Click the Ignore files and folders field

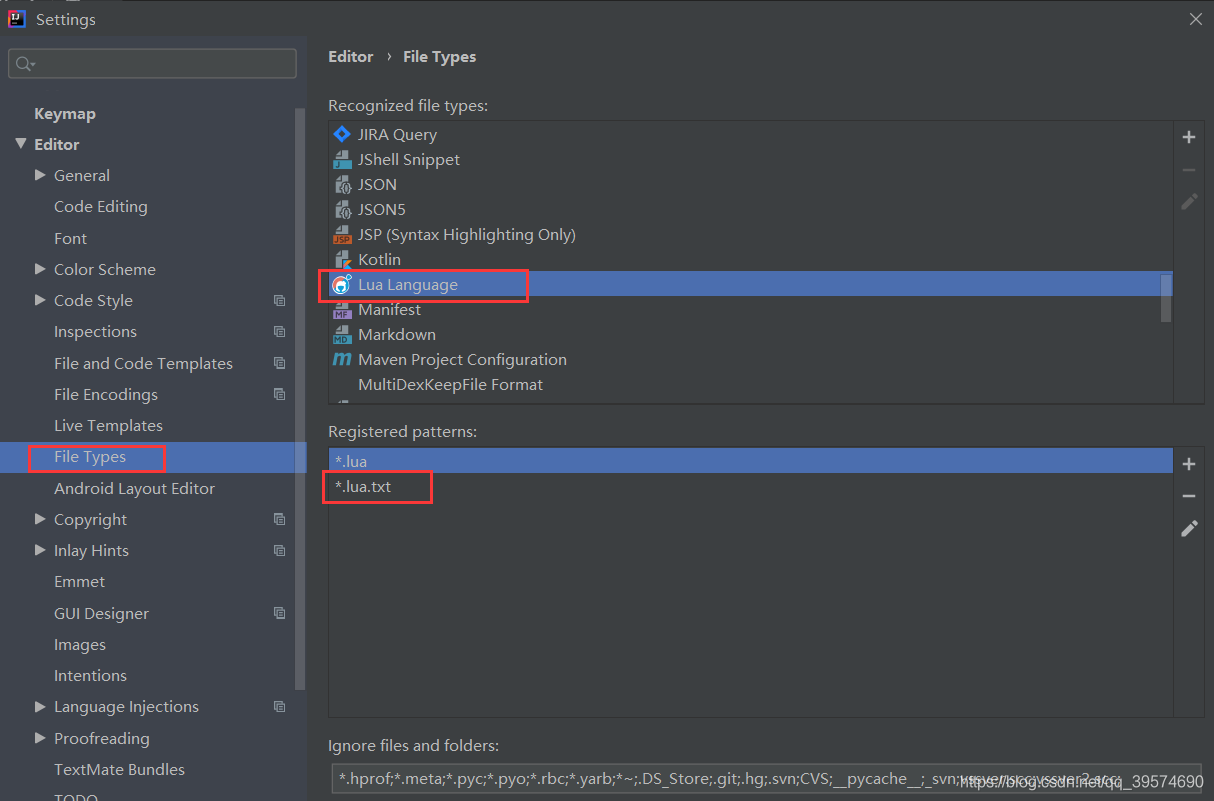point(766,780)
